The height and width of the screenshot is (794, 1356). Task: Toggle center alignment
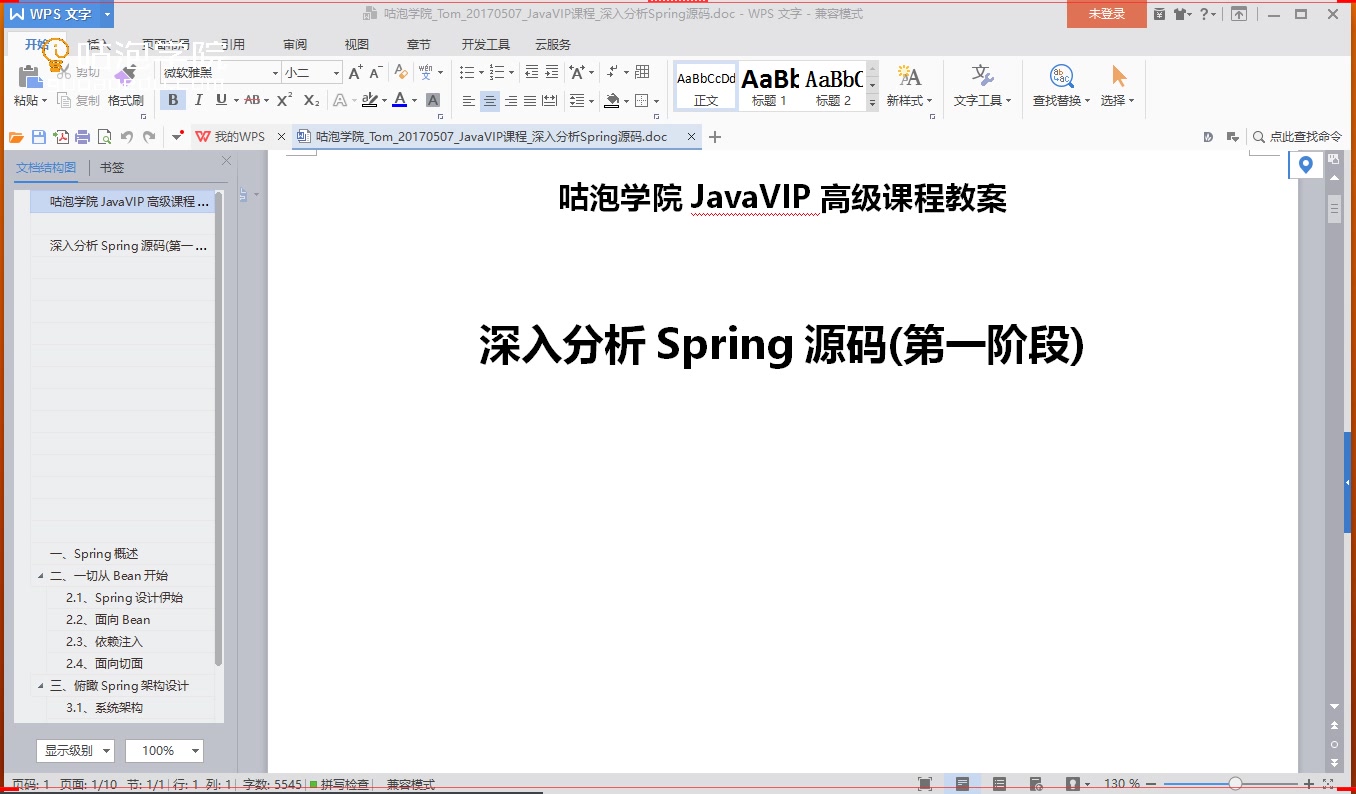coord(490,101)
